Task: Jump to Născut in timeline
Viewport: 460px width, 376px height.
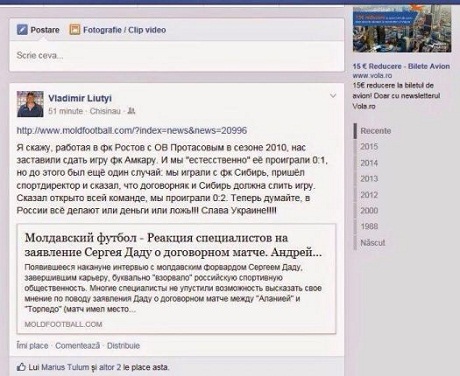Action: tap(373, 242)
